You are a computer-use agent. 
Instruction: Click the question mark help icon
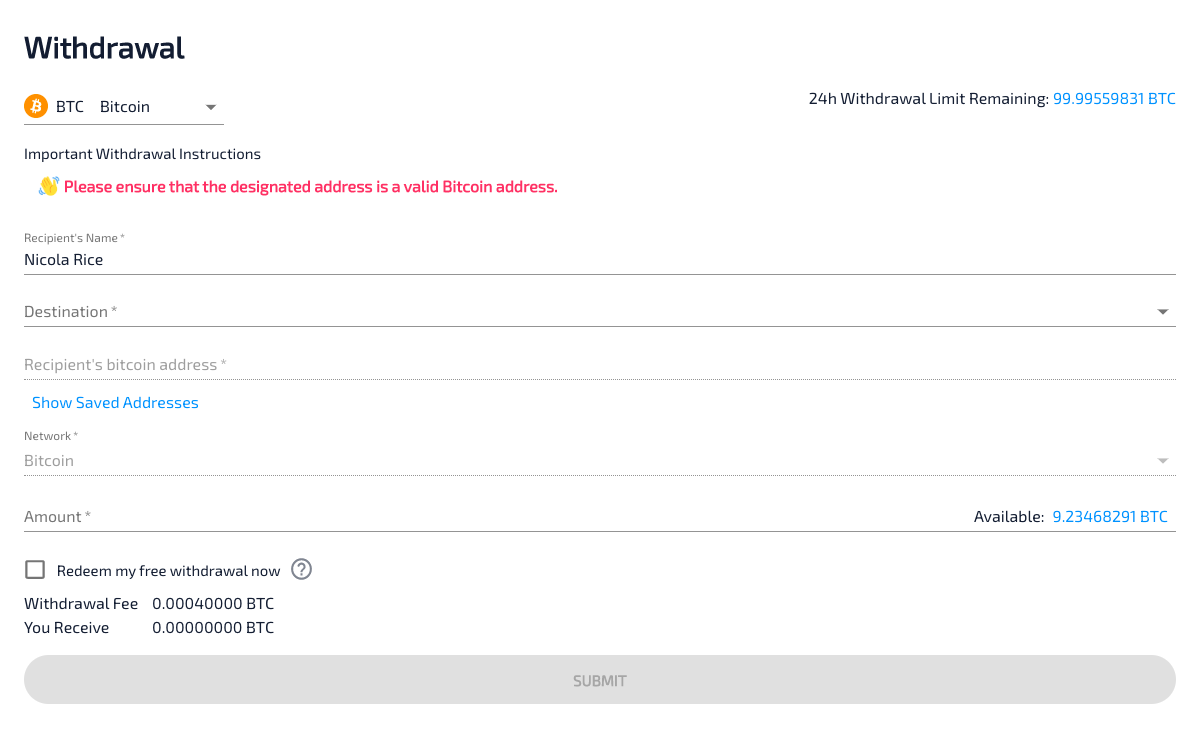[x=301, y=570]
